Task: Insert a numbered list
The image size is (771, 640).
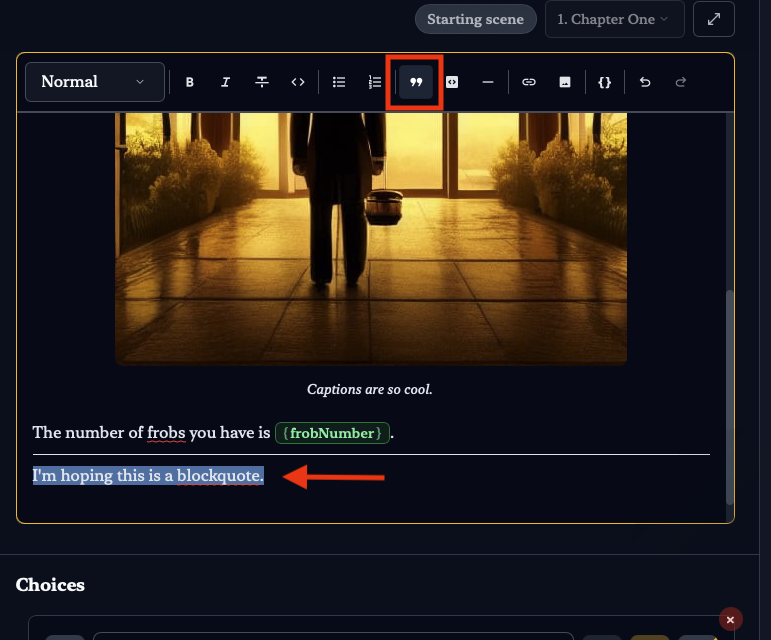Action: tap(375, 82)
